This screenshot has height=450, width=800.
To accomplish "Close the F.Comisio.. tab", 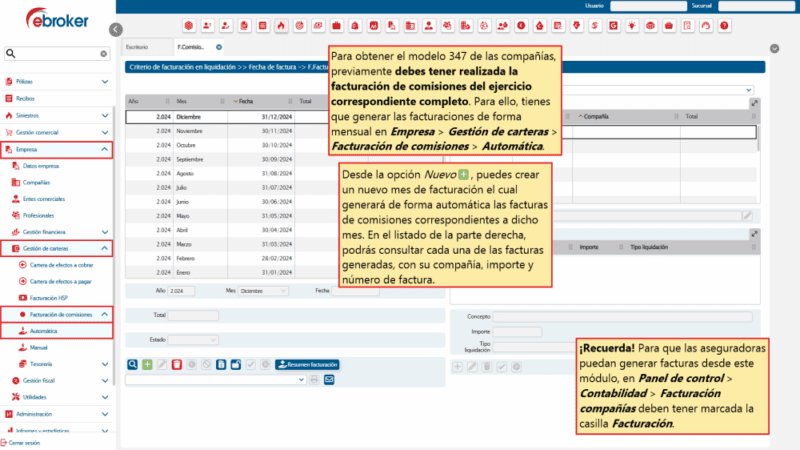I will 219,47.
